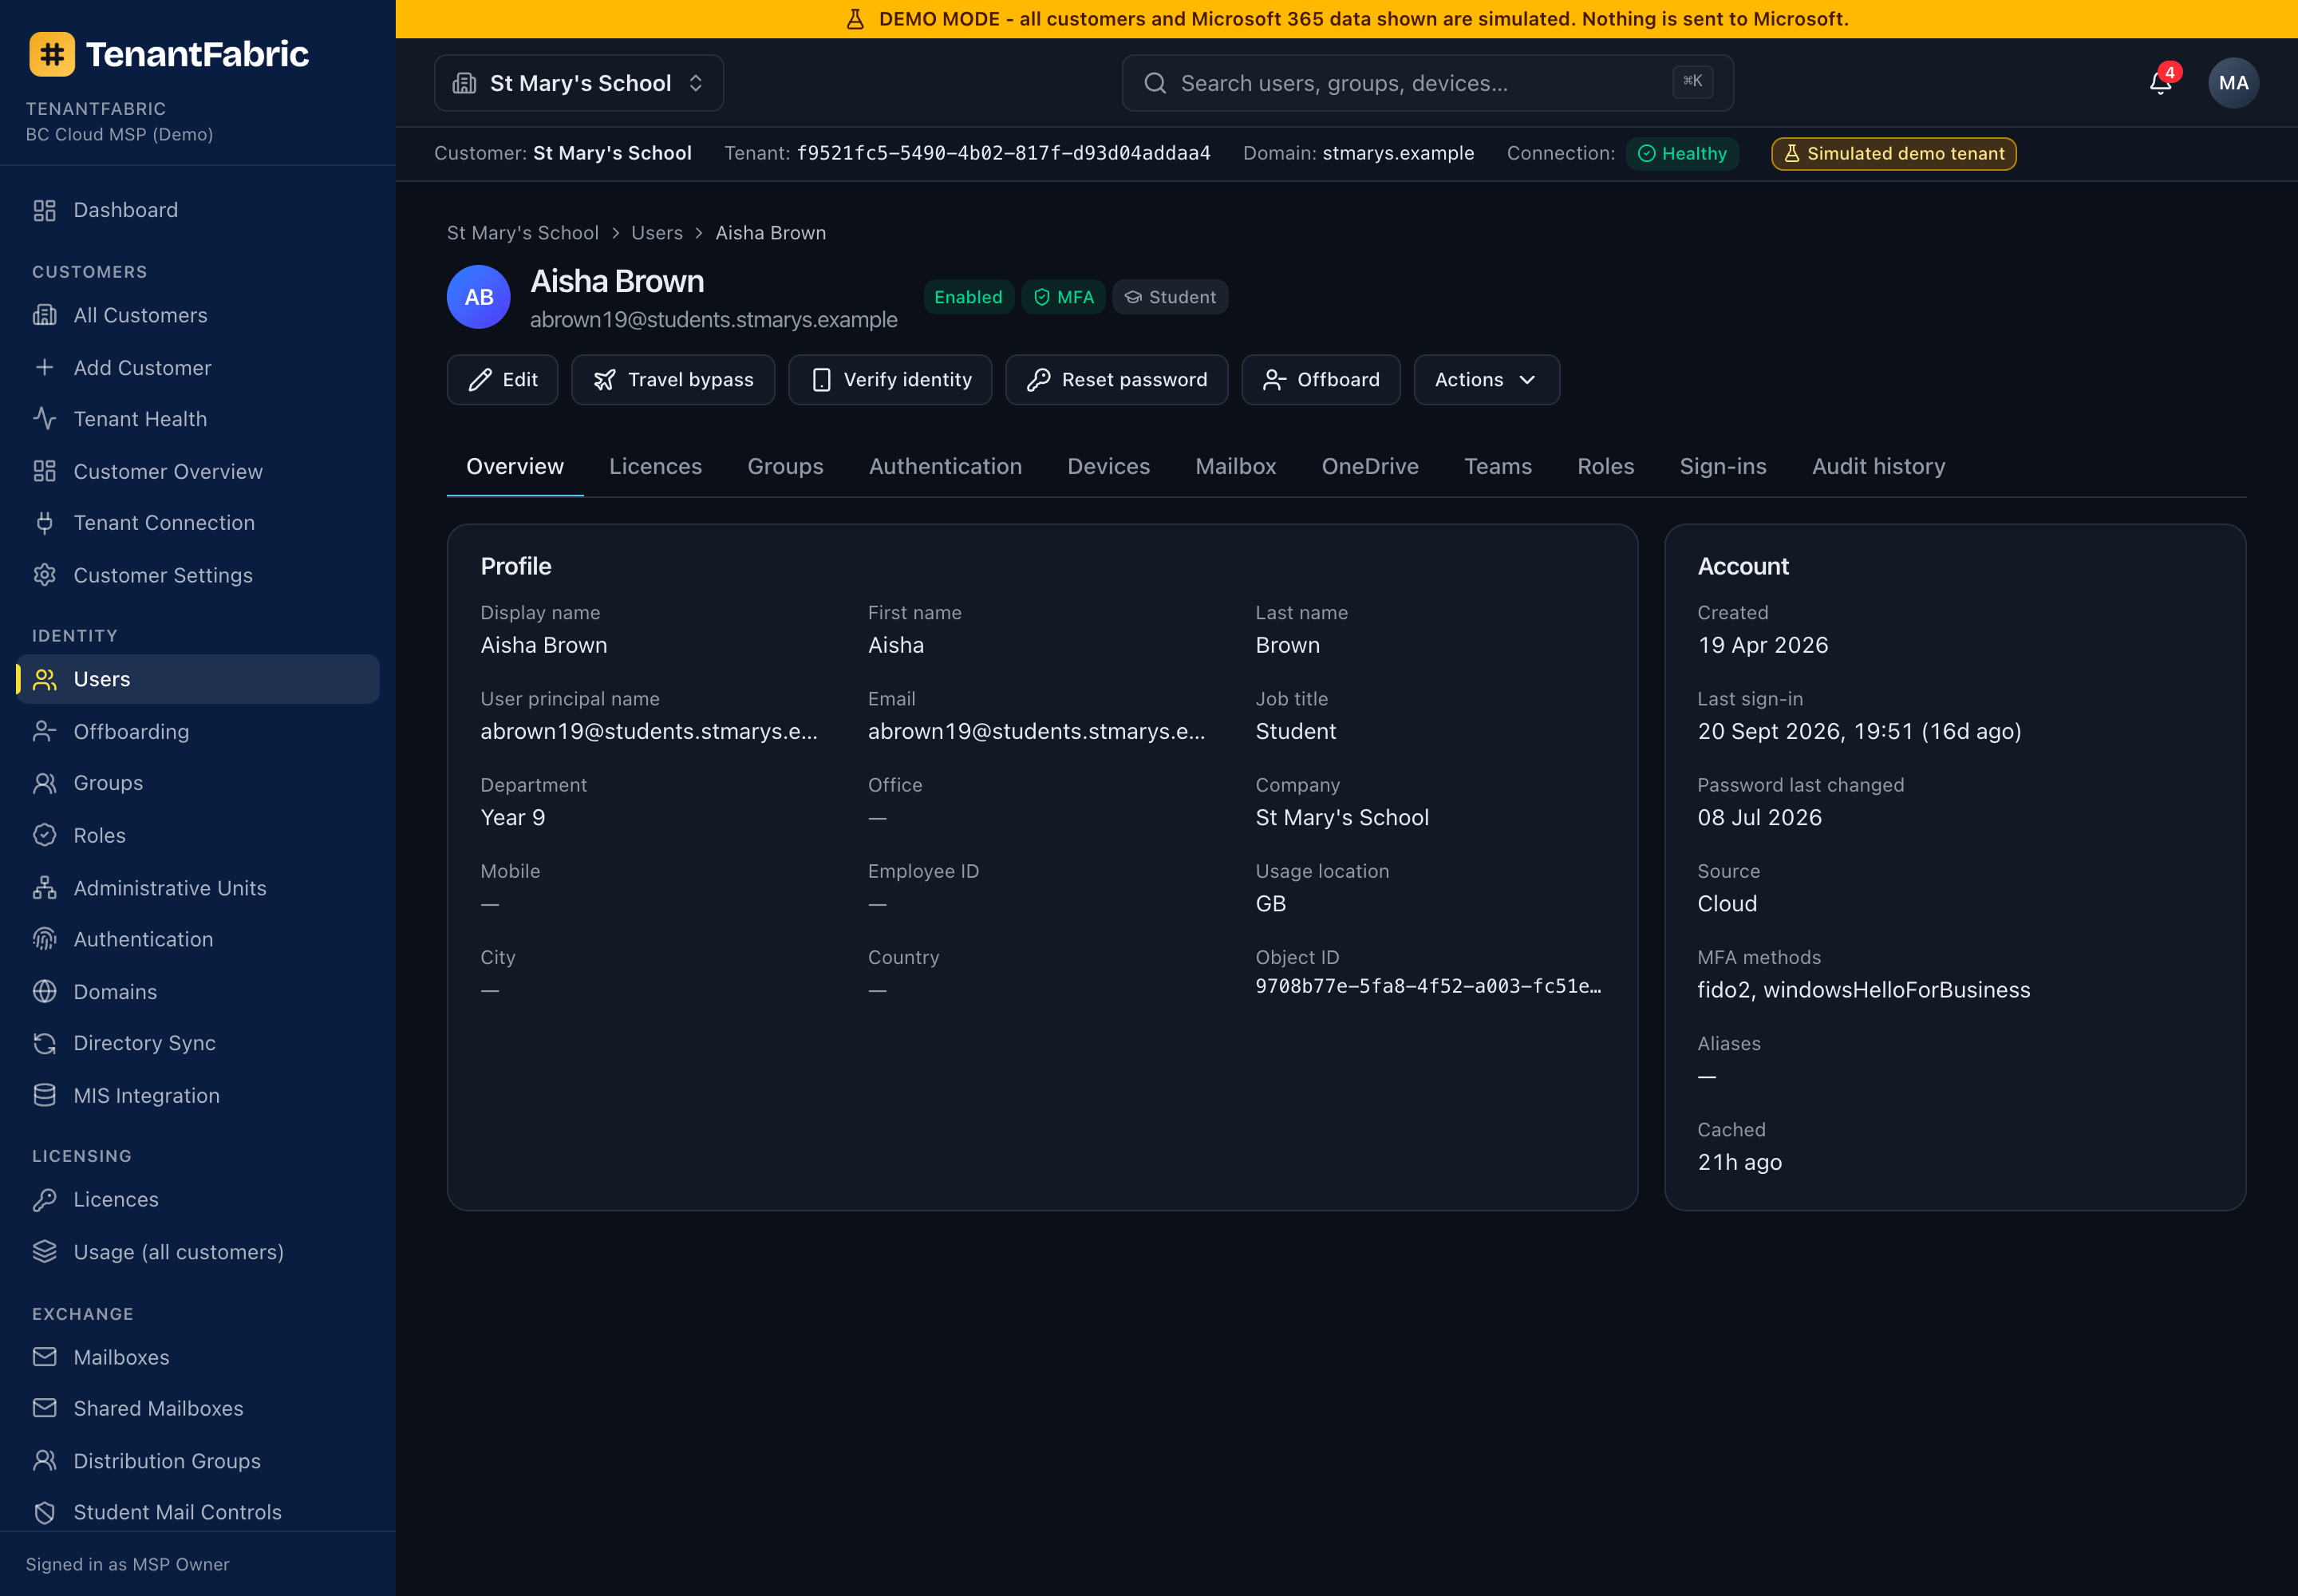Open the MA user avatar menu
Screen dimensions: 2298x1596
pos(2233,83)
